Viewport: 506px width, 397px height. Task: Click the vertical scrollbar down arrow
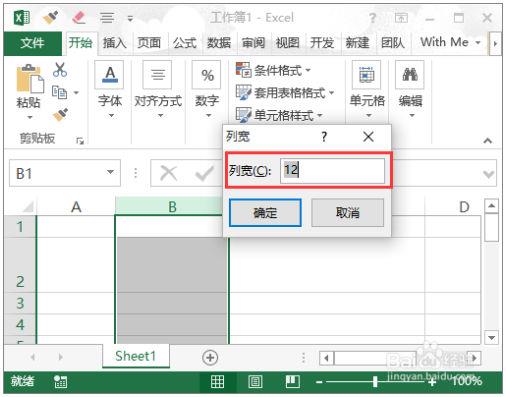pos(492,337)
